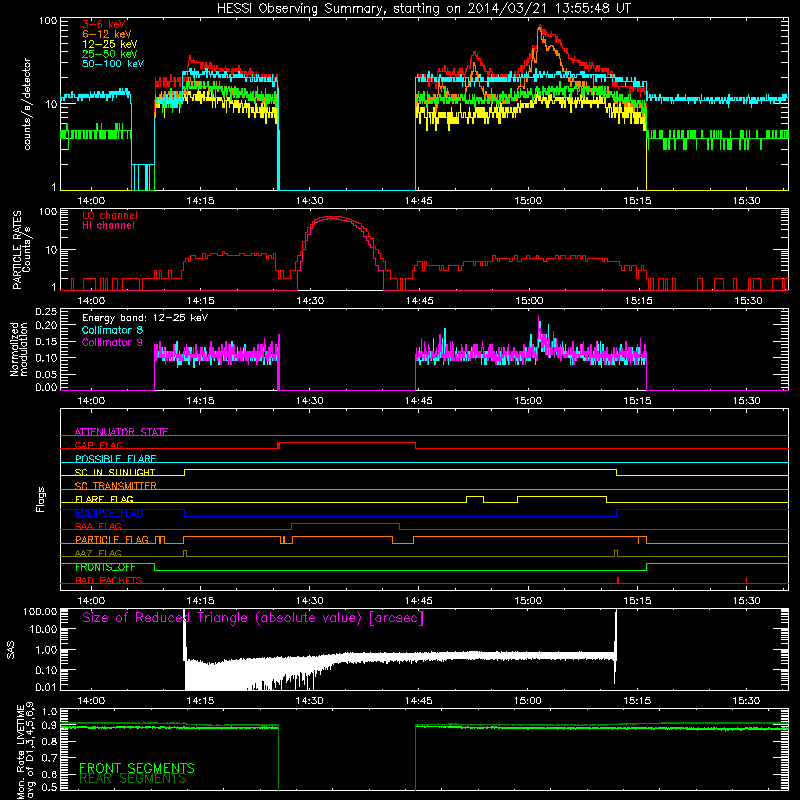
Task: Select the red '3-6 keV' legend label
Action: tap(104, 24)
